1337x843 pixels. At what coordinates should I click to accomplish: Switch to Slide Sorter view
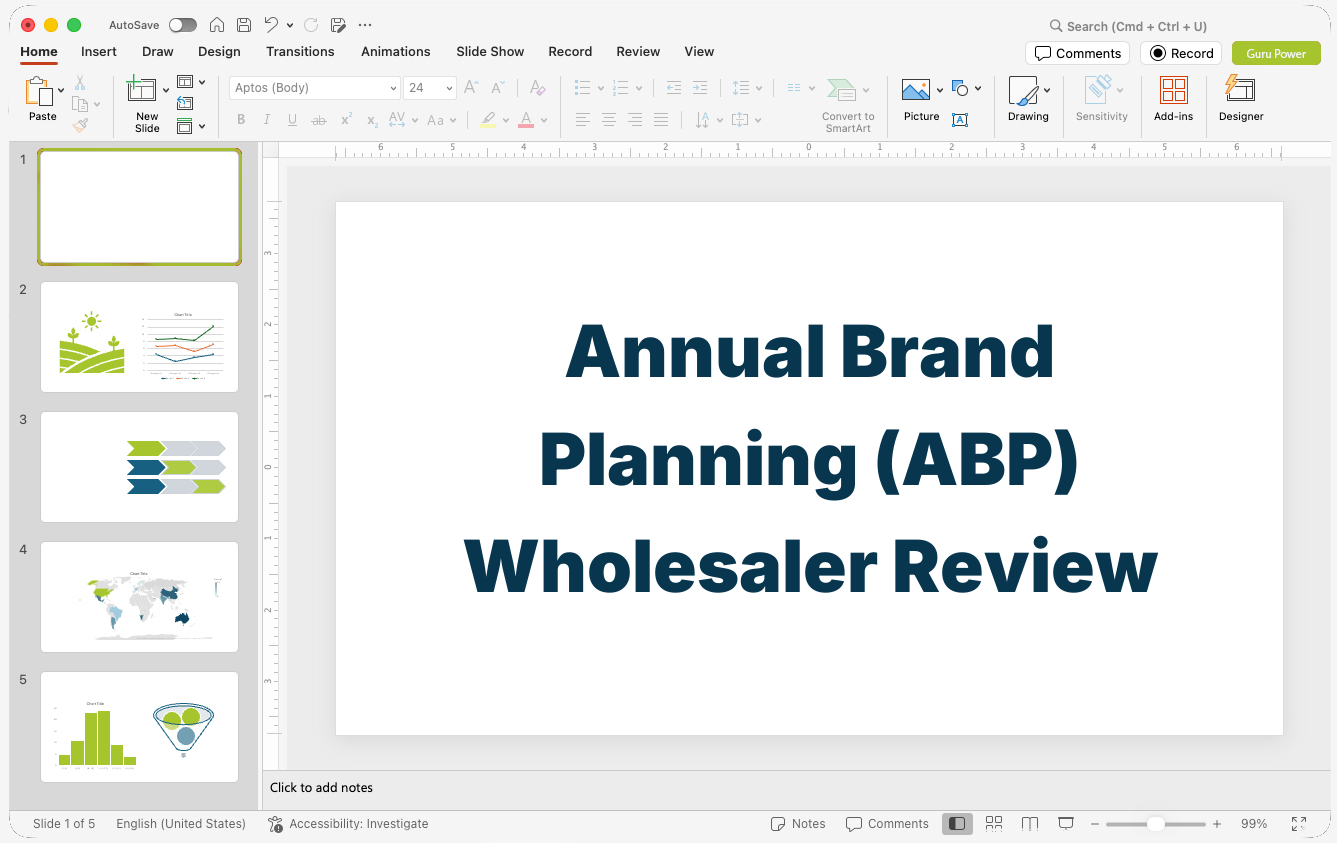pos(994,824)
